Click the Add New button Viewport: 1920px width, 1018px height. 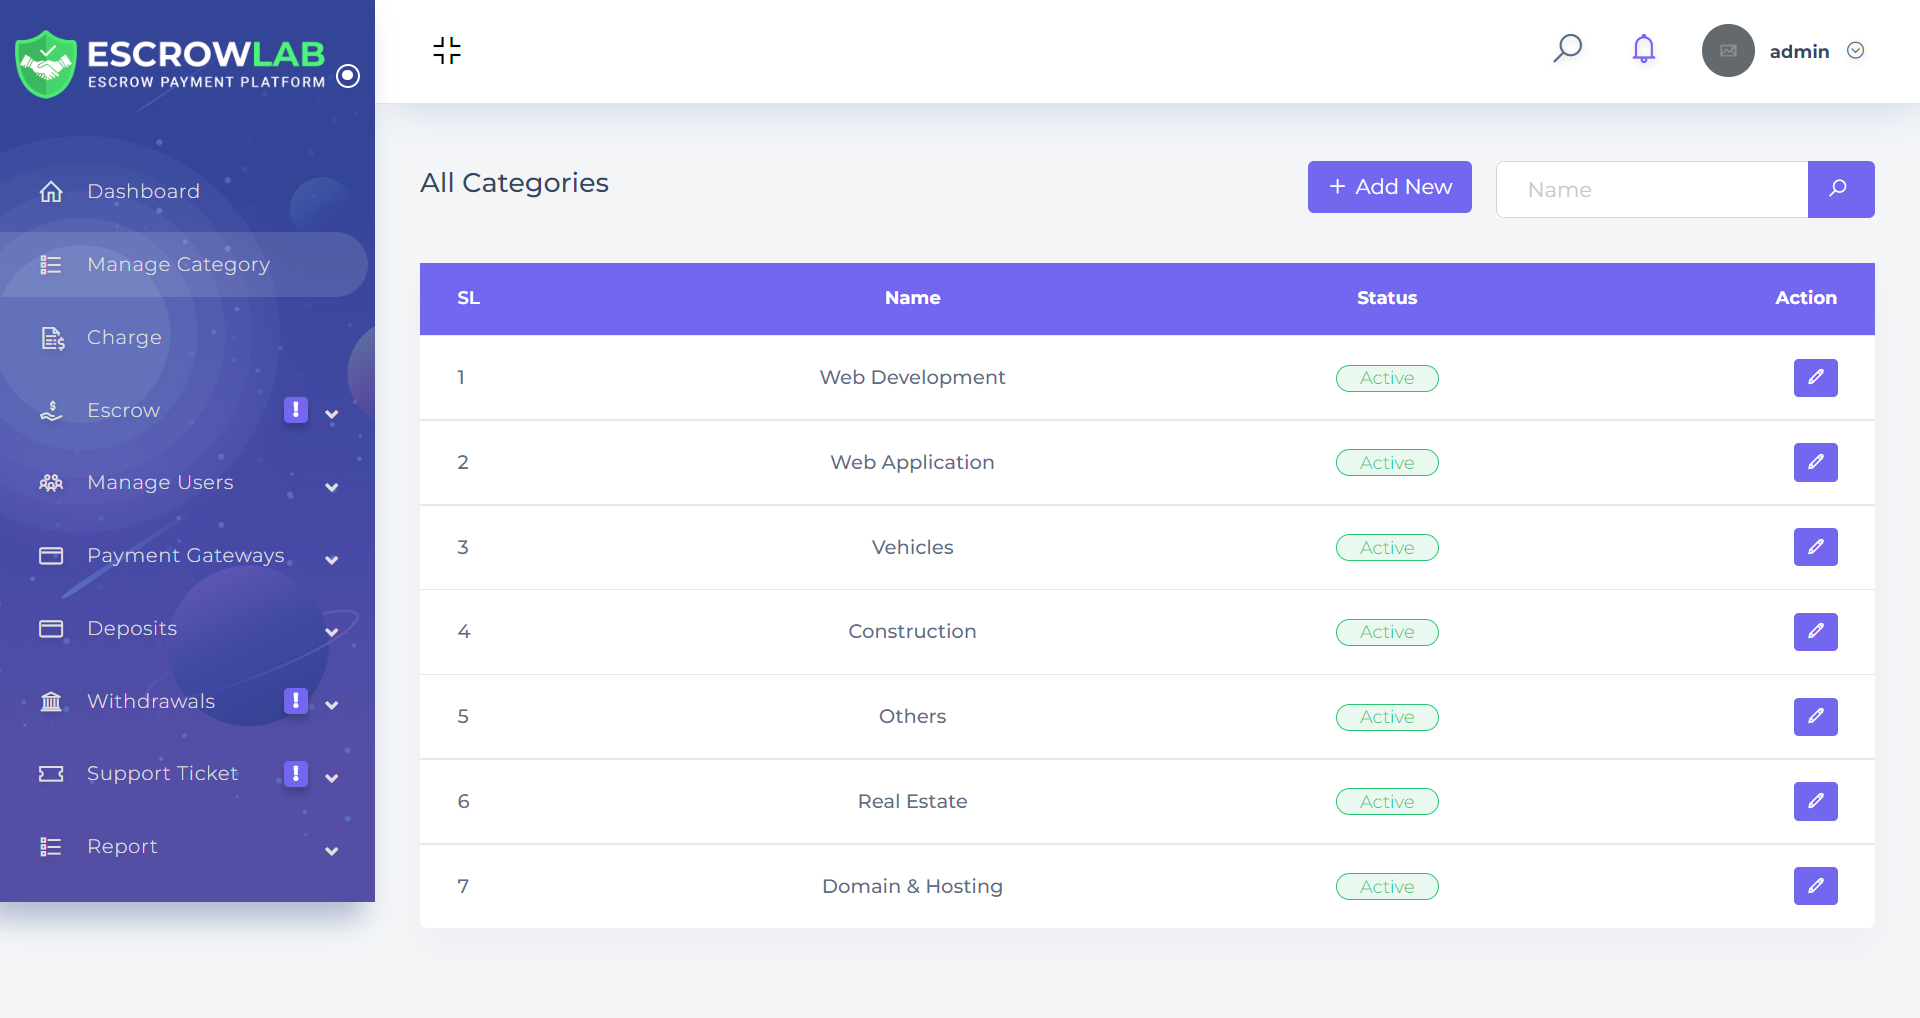point(1389,187)
